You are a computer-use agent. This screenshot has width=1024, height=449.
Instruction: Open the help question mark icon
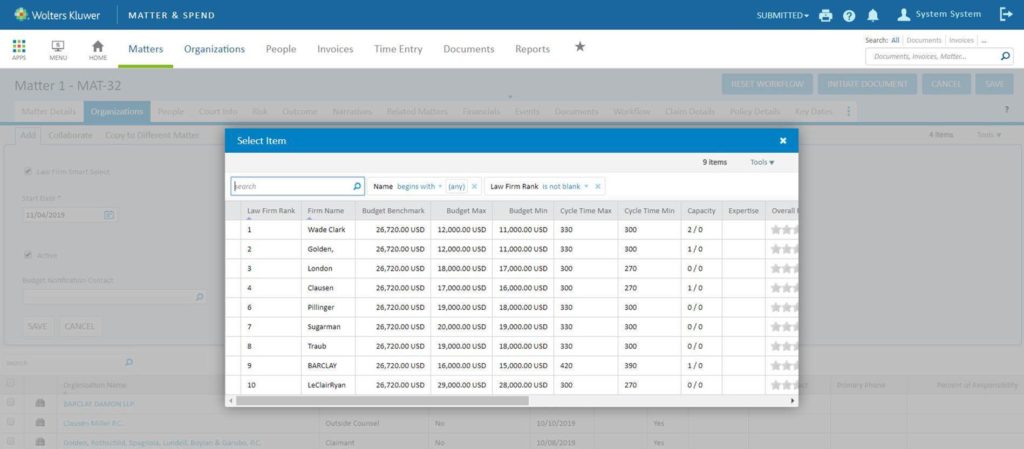tap(849, 15)
